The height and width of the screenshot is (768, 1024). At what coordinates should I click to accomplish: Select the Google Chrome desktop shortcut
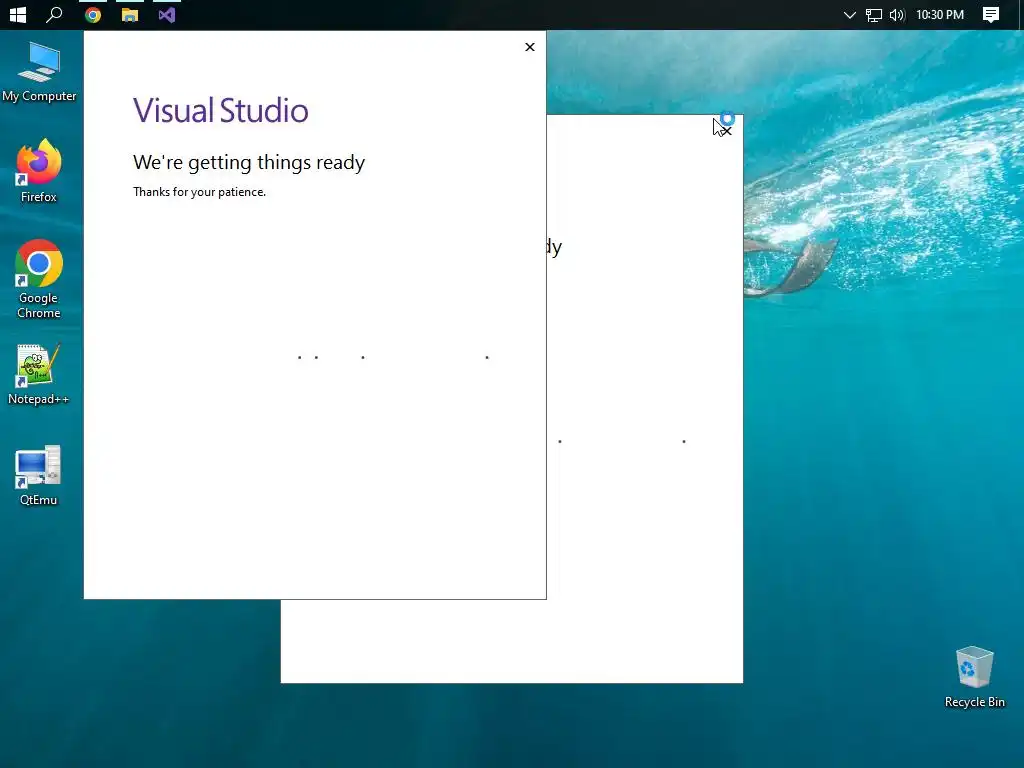(39, 280)
